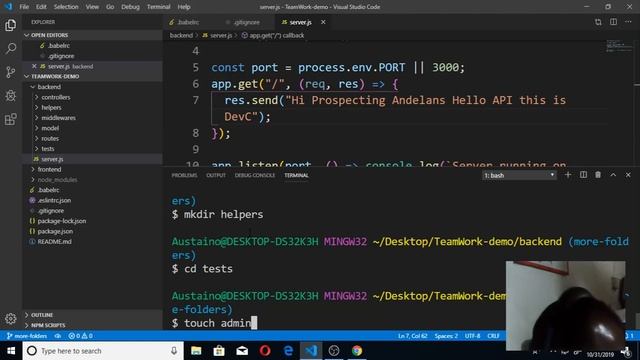Expand the node_modules folder

[57, 180]
